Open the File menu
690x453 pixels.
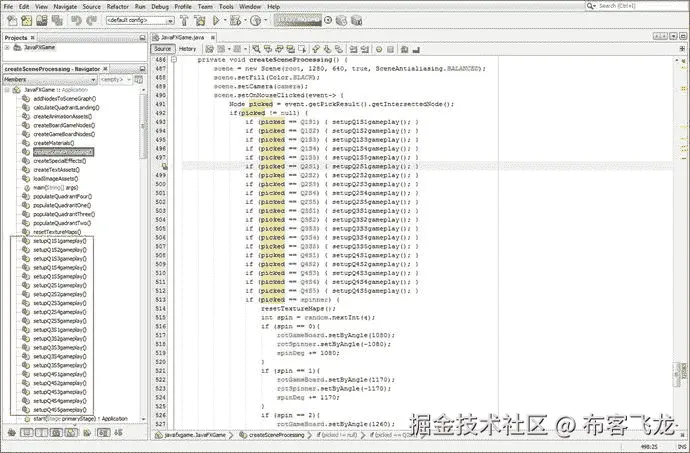8,7
